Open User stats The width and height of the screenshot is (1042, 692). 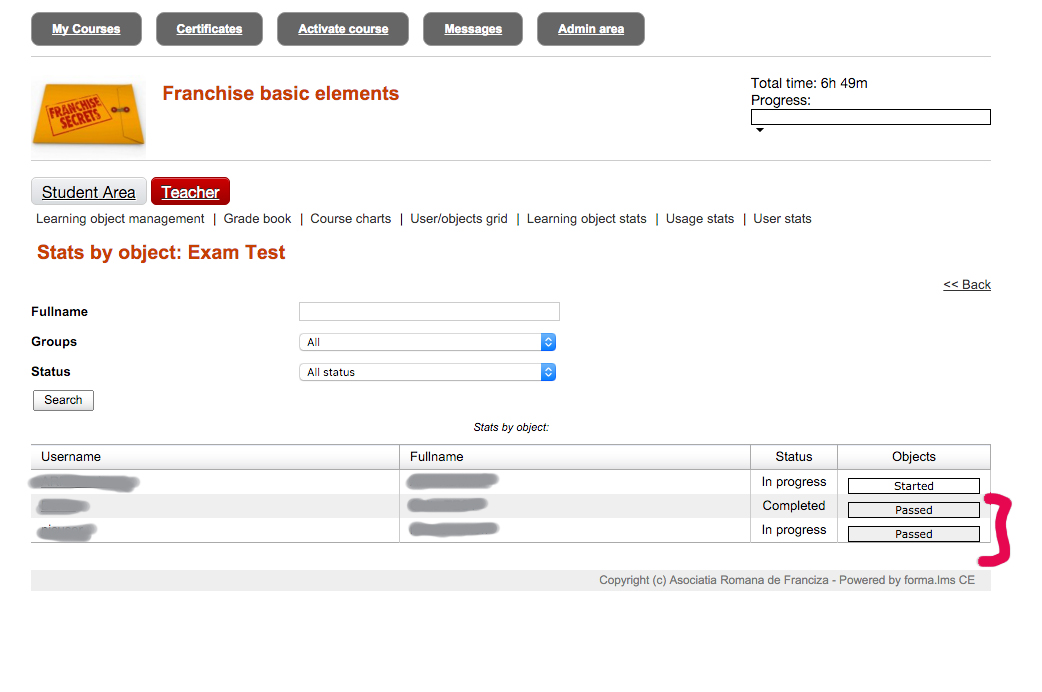(x=782, y=219)
